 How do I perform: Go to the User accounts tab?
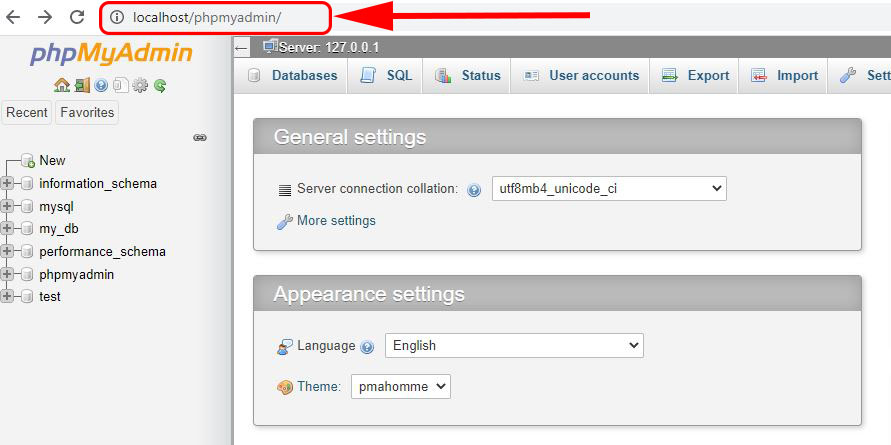580,76
